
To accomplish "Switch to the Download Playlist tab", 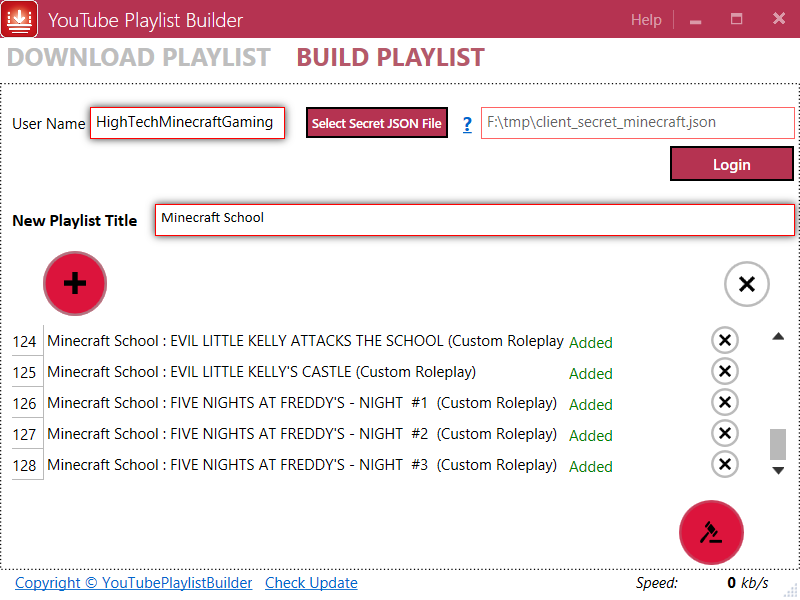I will pos(138,57).
